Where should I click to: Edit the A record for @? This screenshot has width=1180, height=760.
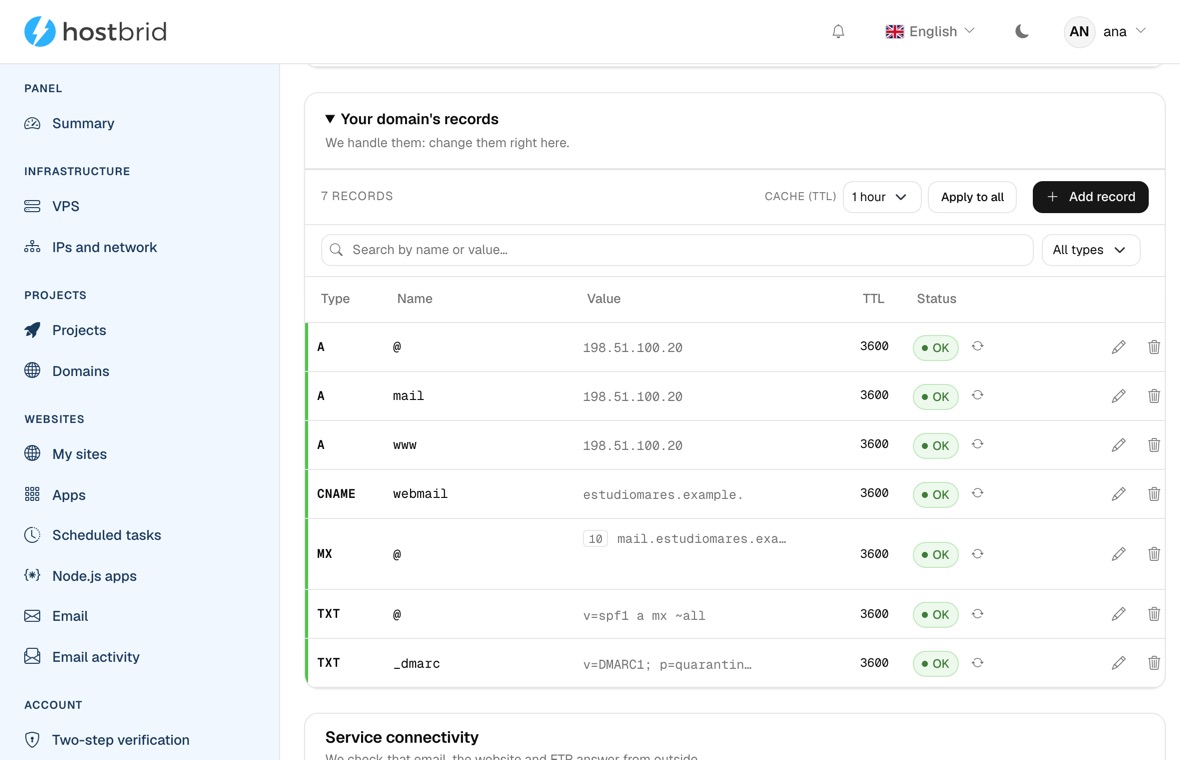pos(1118,347)
